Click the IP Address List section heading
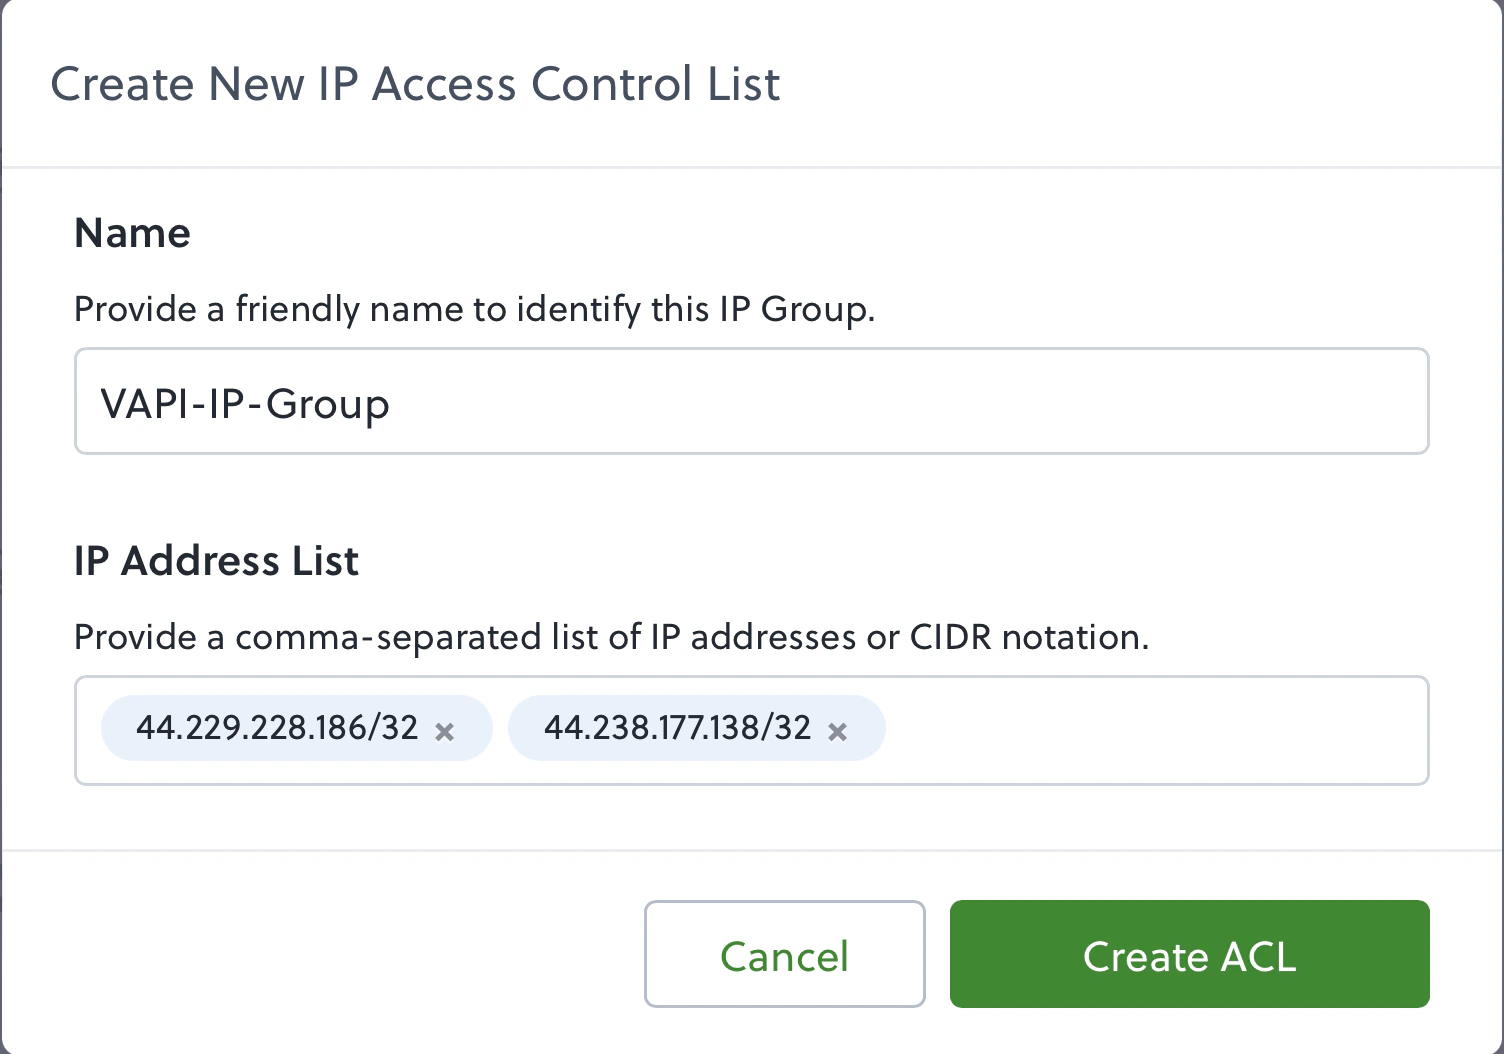Image resolution: width=1504 pixels, height=1054 pixels. [215, 561]
